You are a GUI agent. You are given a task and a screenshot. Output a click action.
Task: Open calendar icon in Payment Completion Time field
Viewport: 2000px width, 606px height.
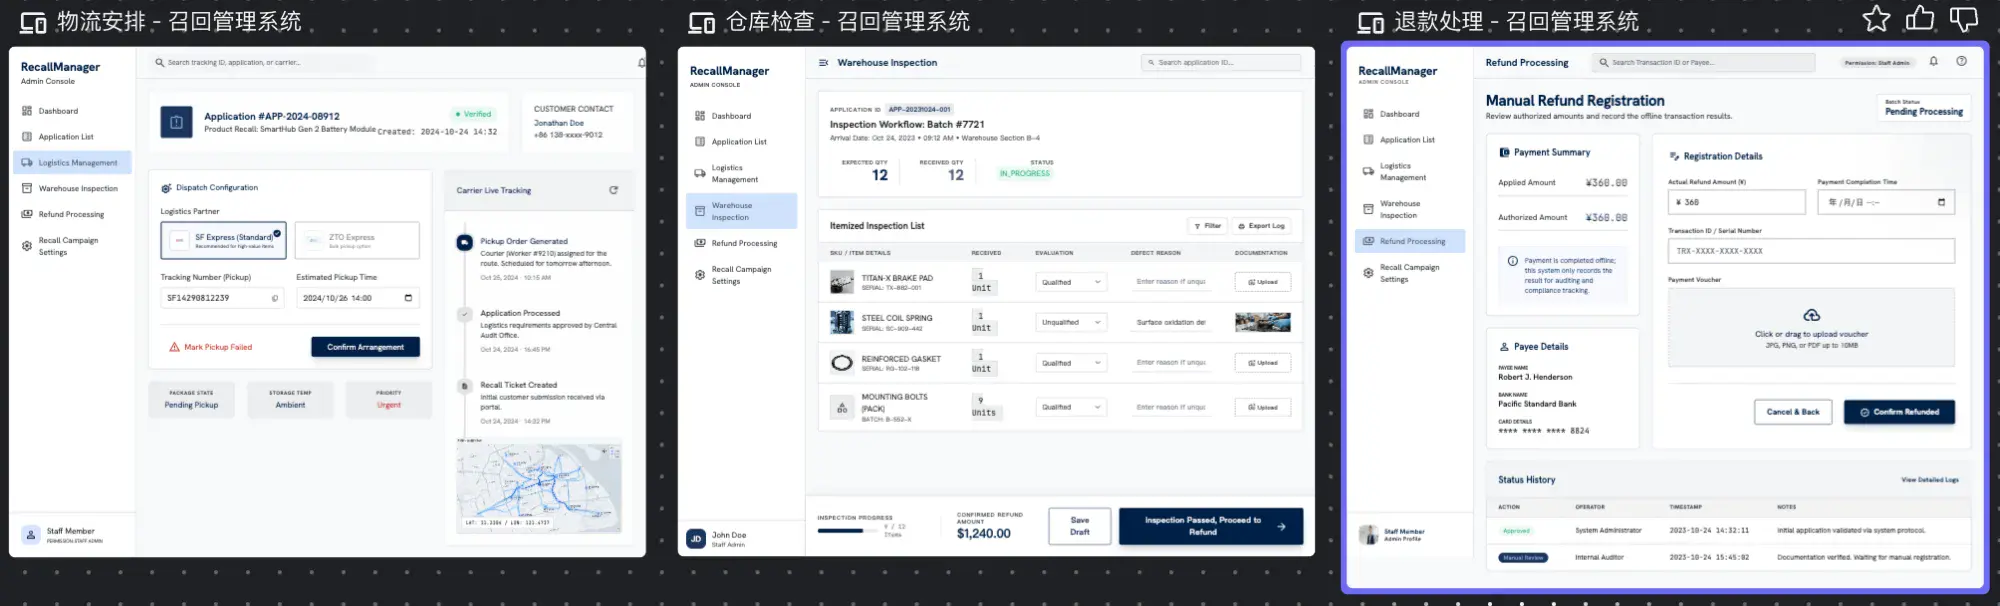(1941, 202)
